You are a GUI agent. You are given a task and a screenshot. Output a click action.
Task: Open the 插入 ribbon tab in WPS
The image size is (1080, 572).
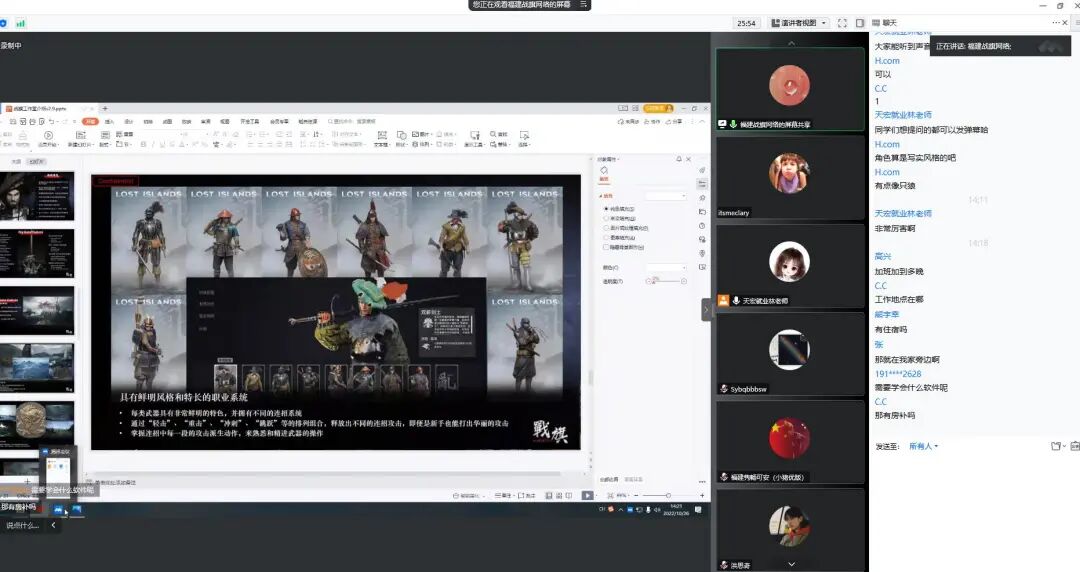click(109, 121)
